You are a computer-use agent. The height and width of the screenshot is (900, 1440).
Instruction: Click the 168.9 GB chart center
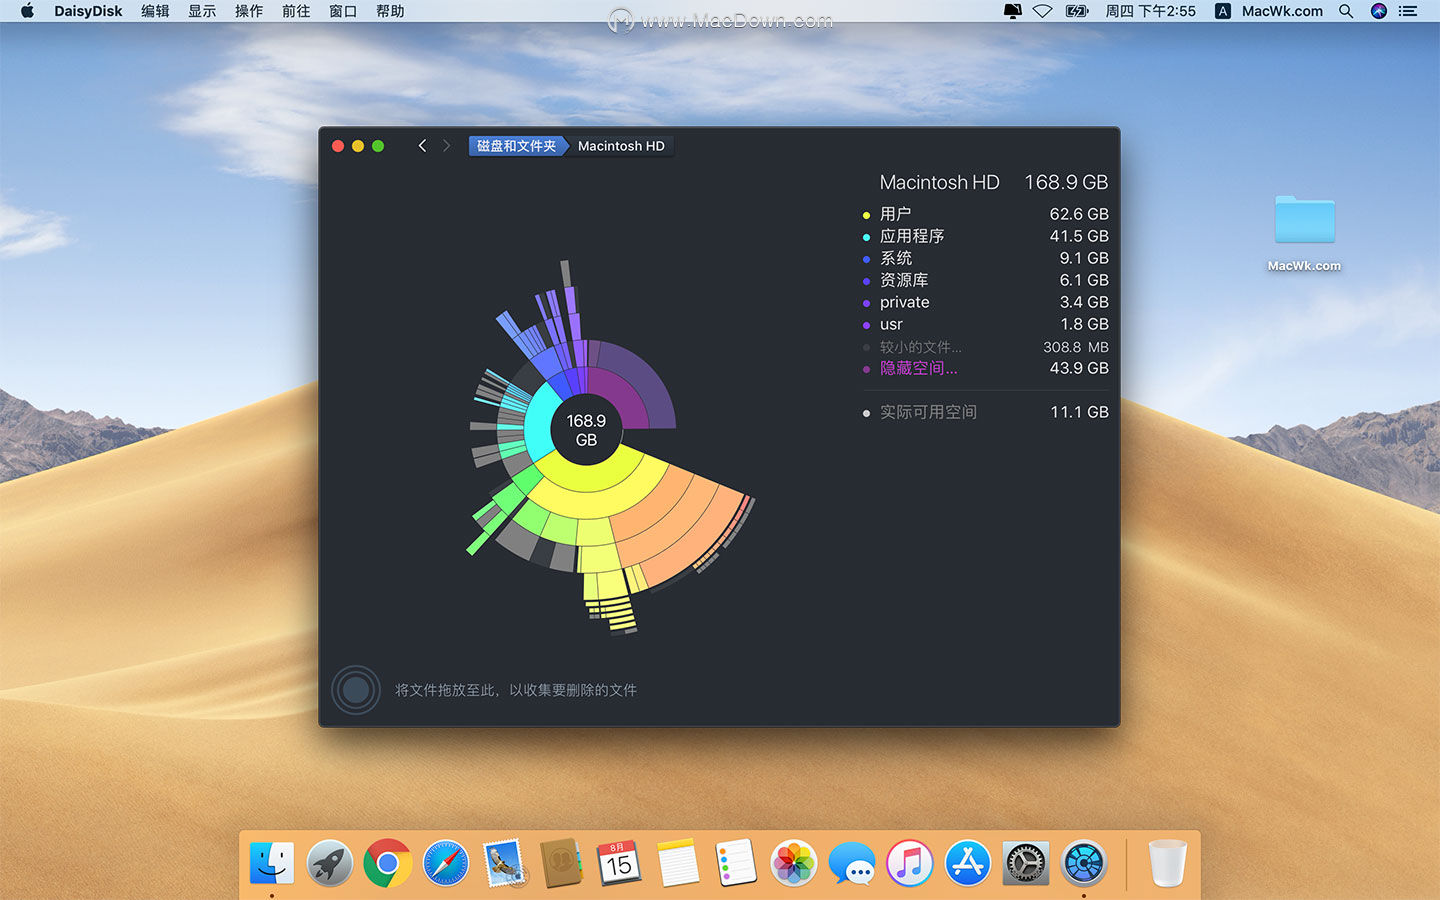click(x=586, y=430)
